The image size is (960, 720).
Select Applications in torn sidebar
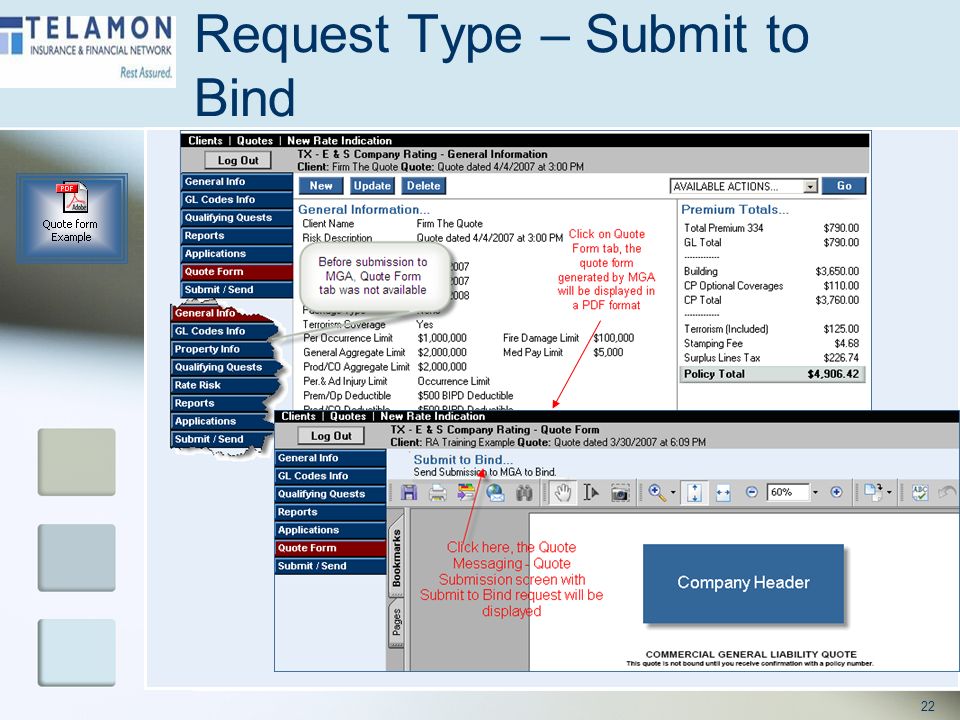[222, 421]
